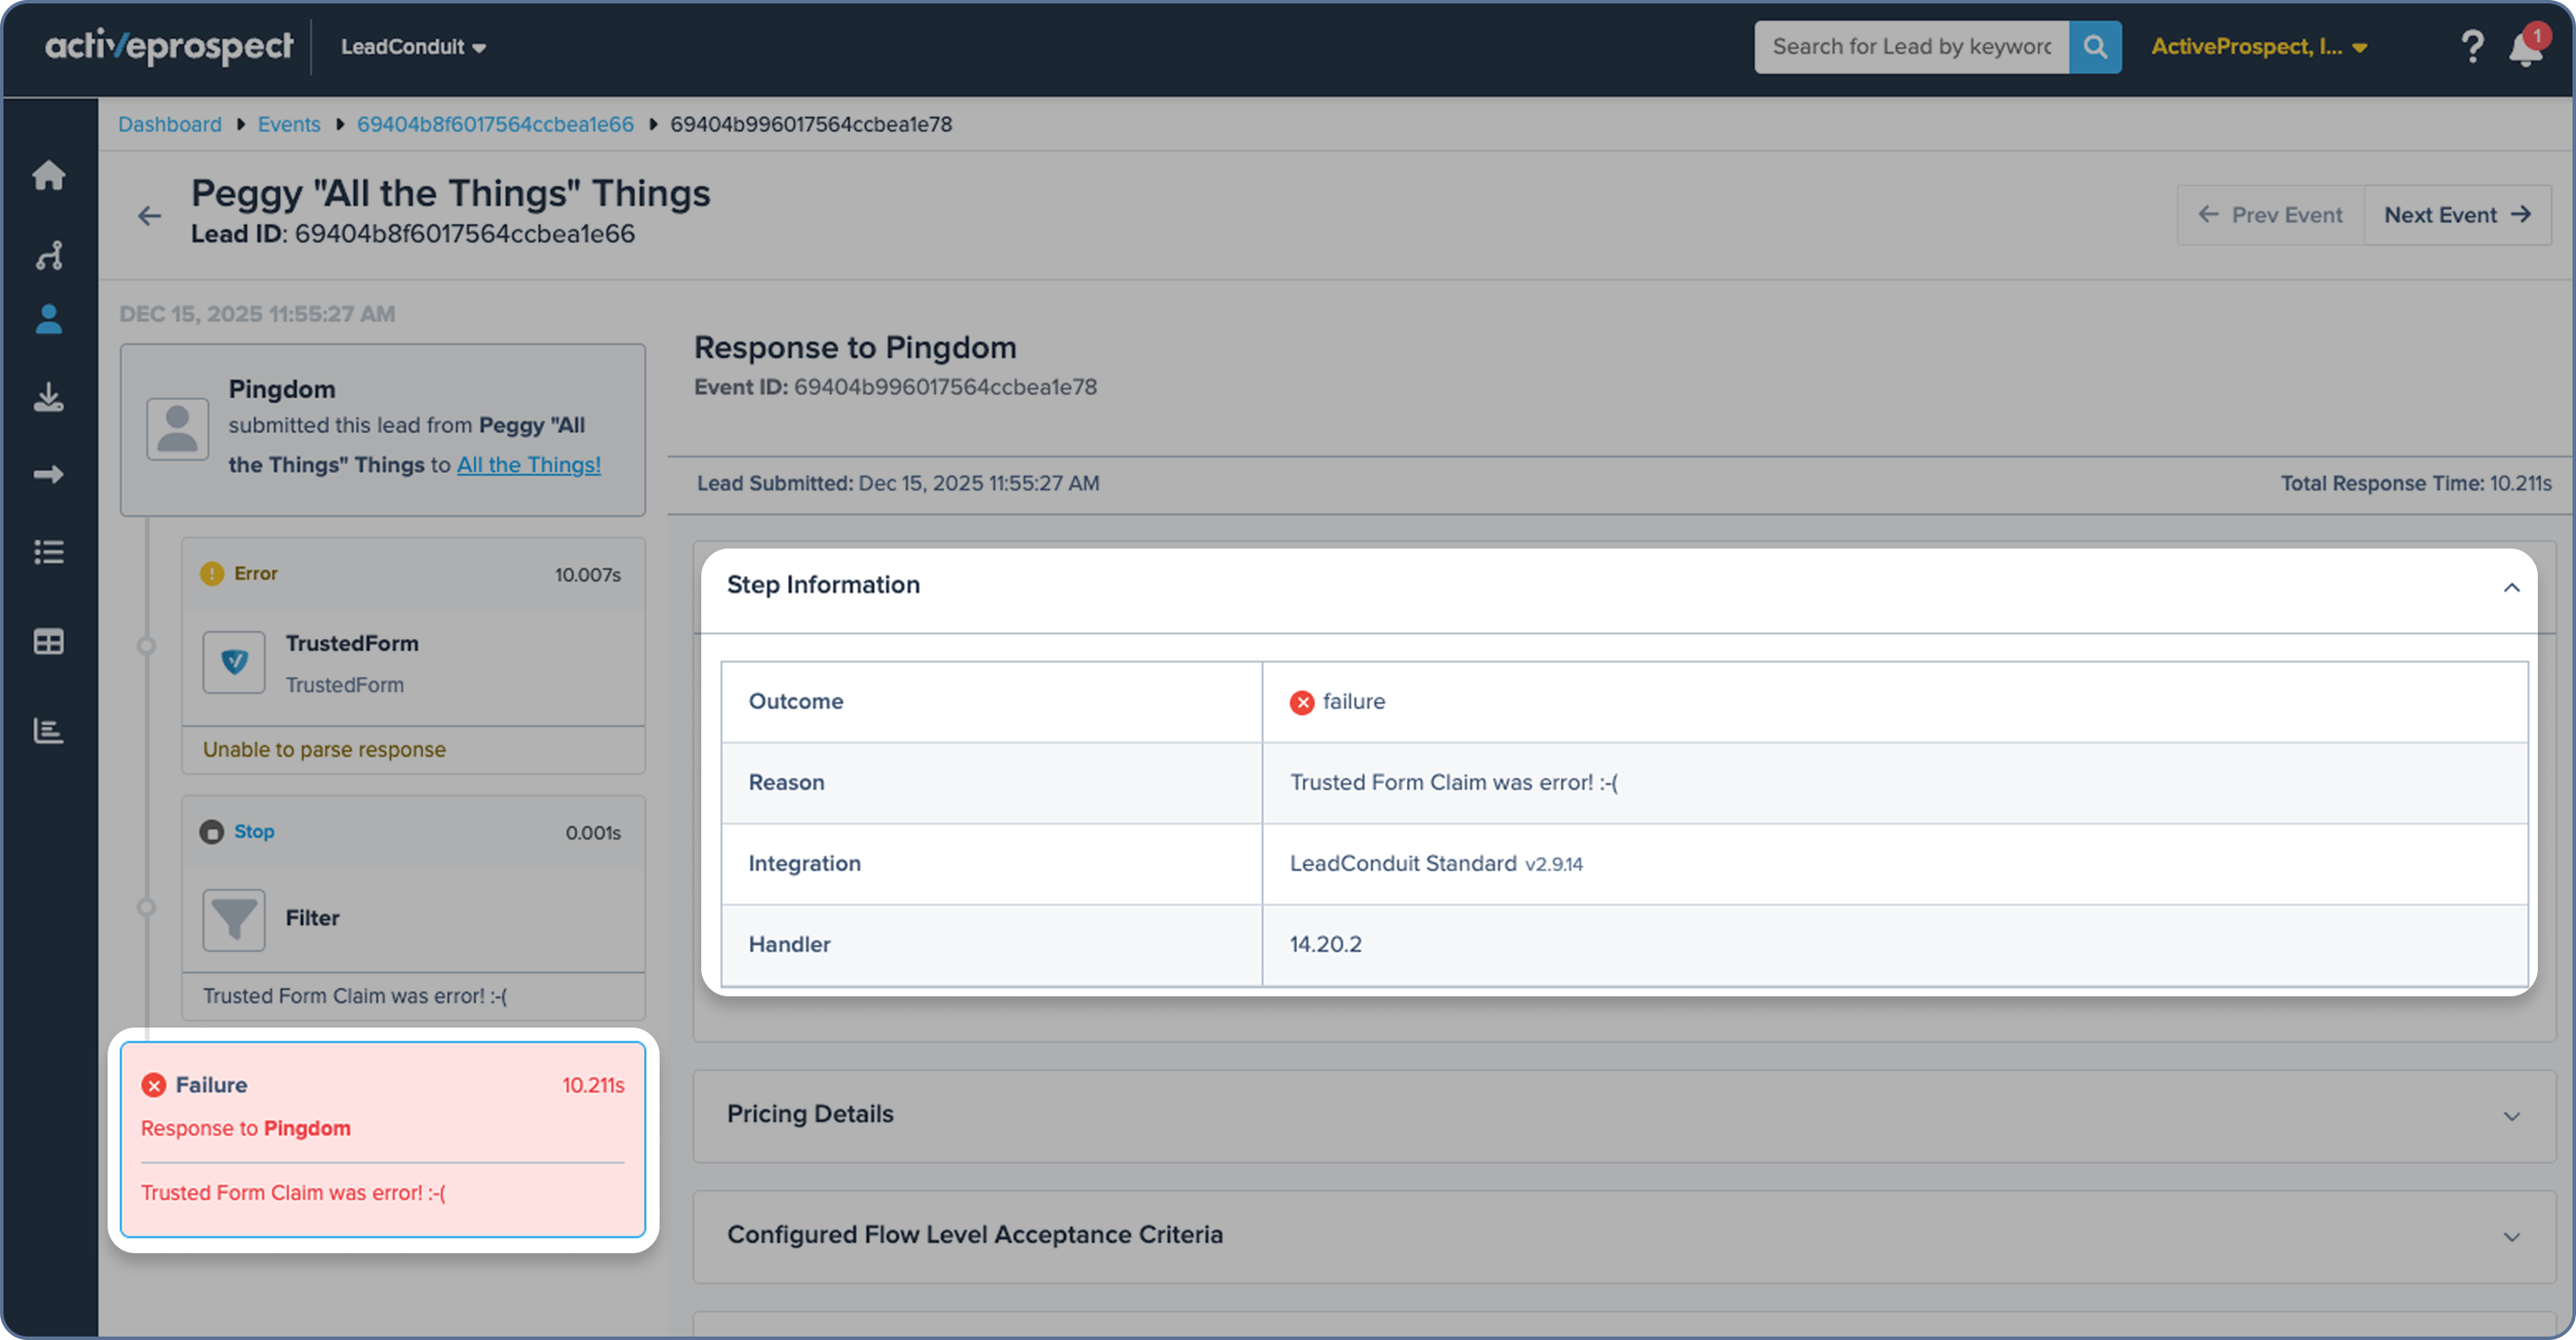Click the Error step duration 10.007s

click(587, 575)
